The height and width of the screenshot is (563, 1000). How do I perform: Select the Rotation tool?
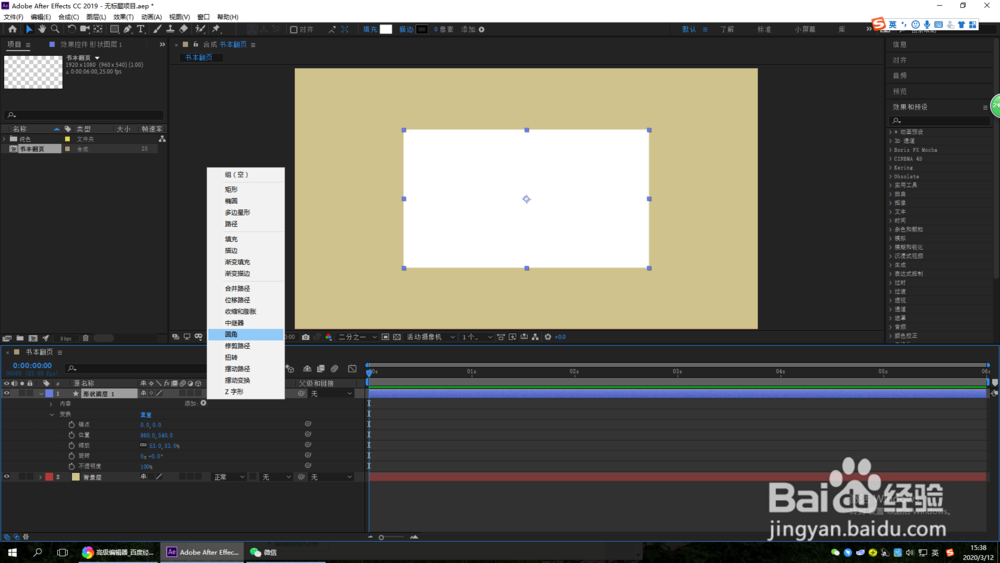coord(71,29)
